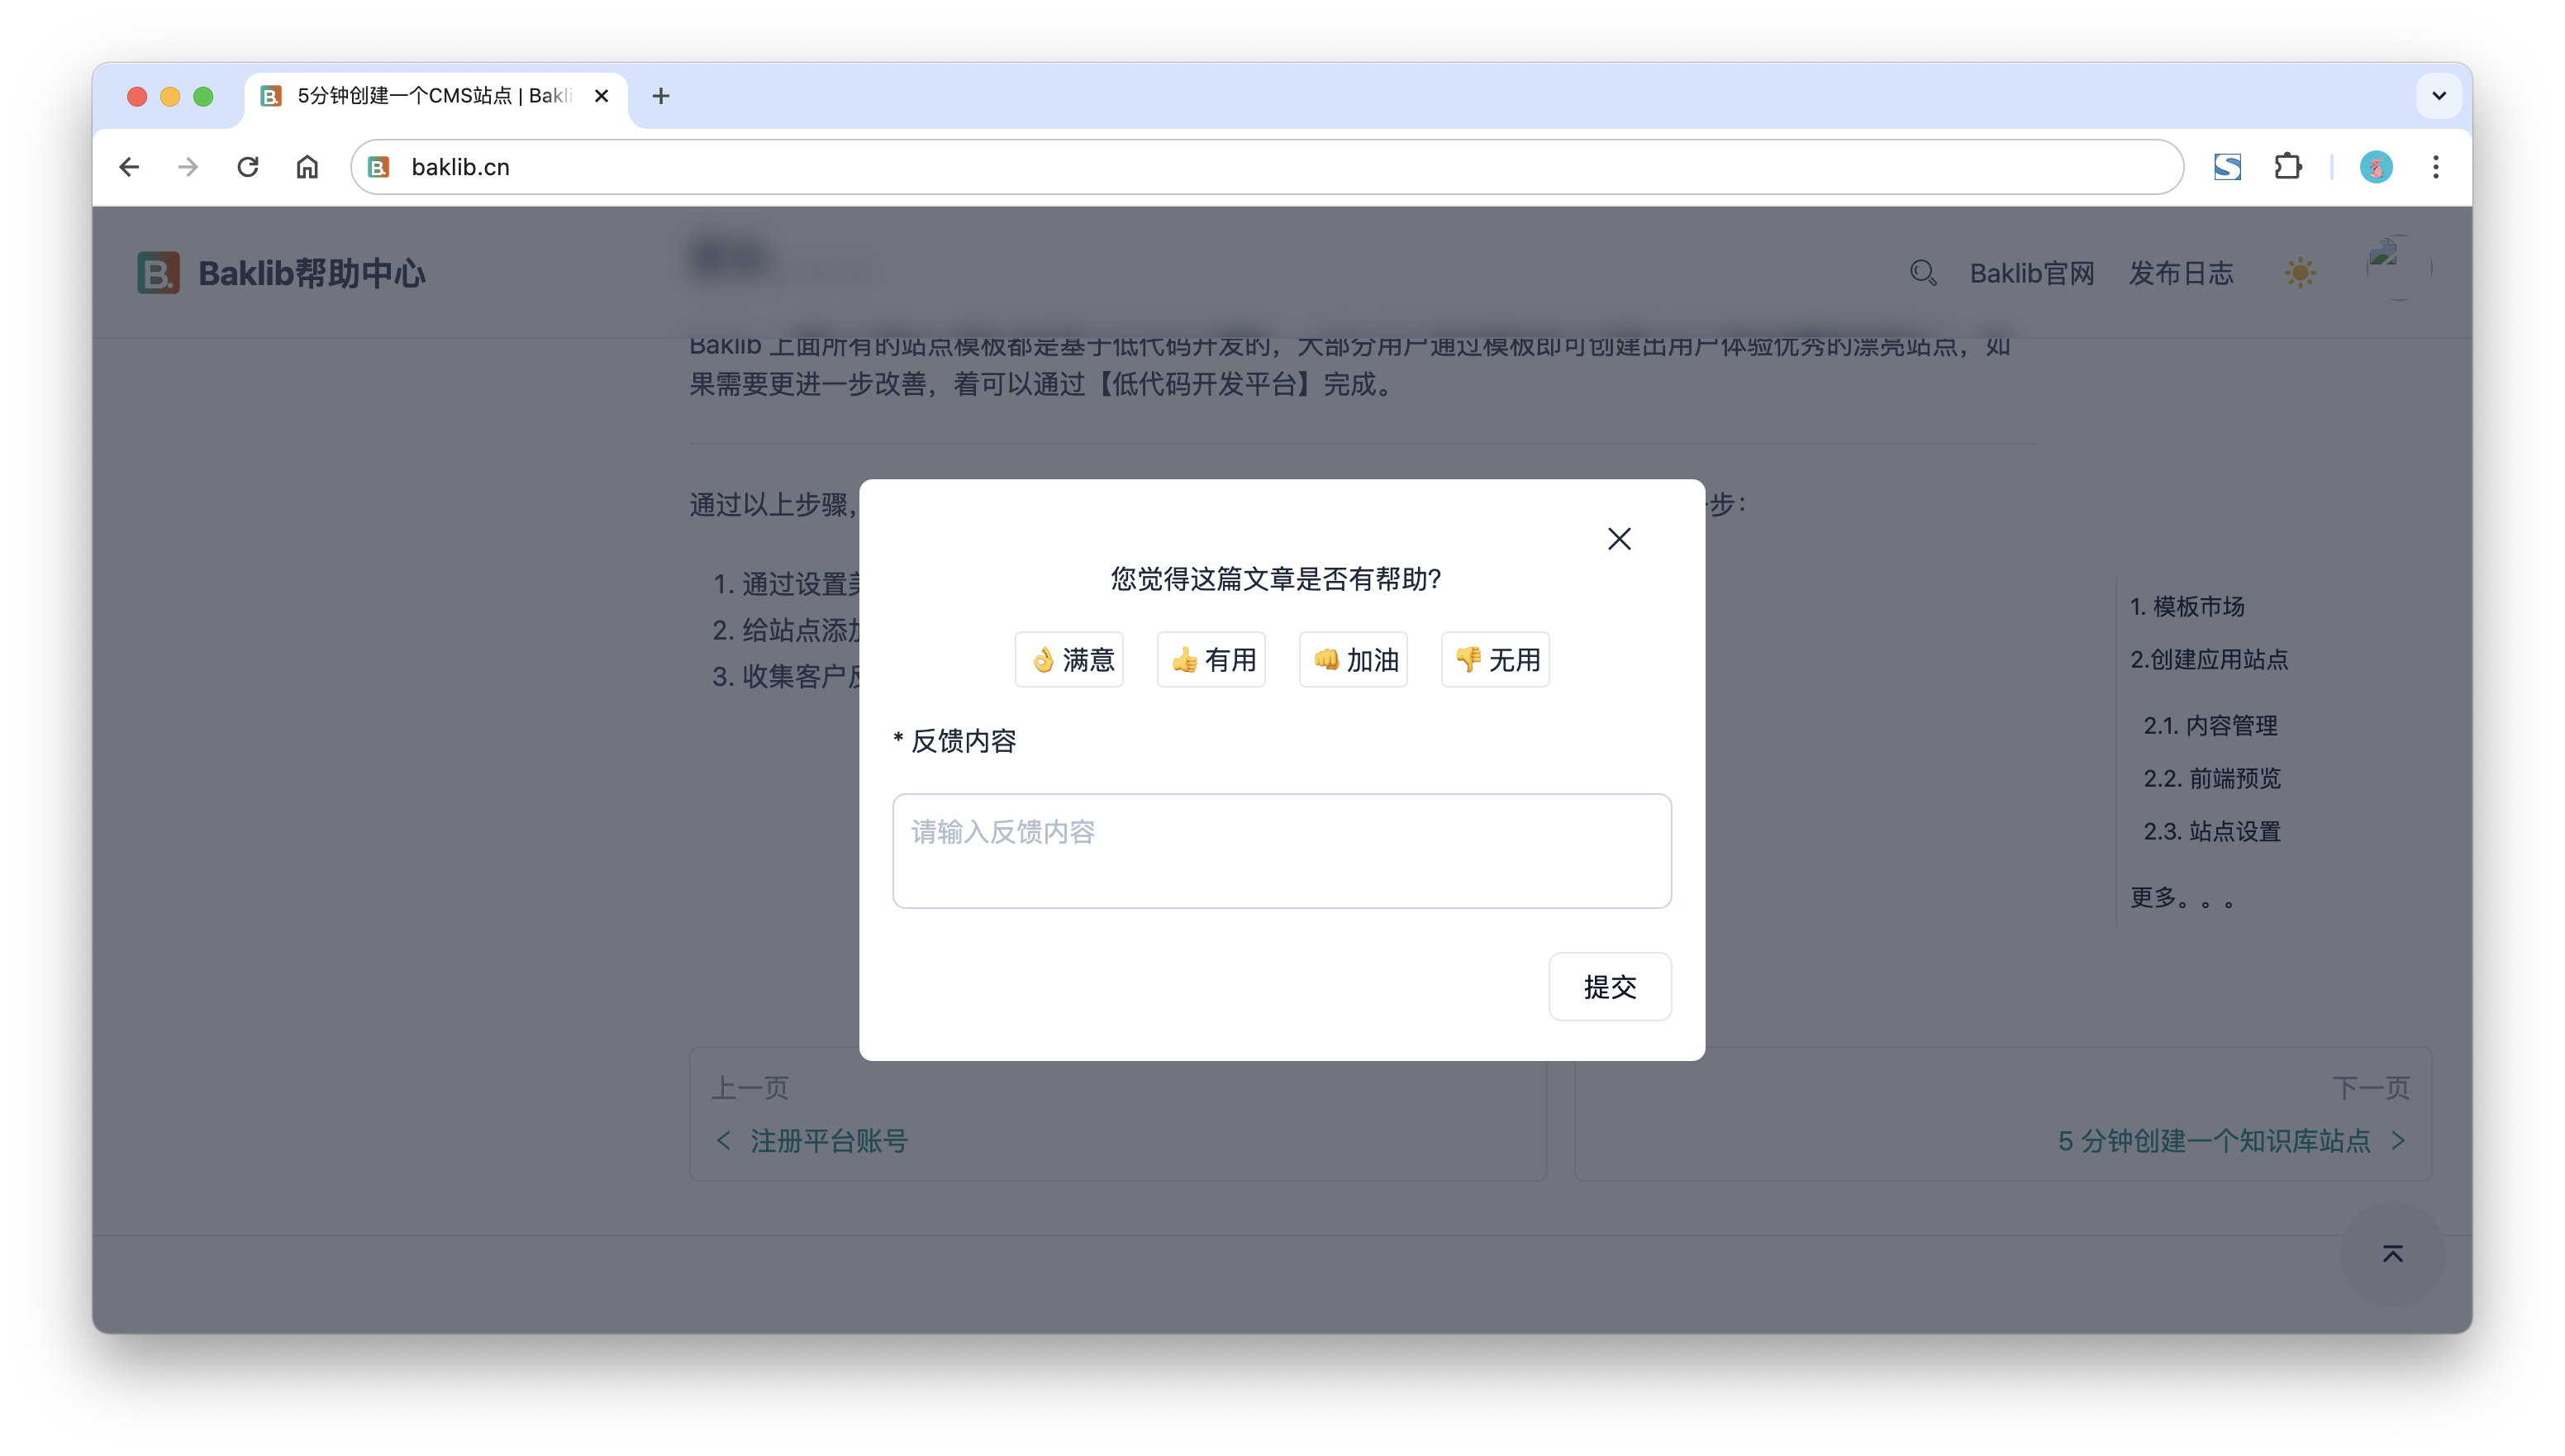Image resolution: width=2565 pixels, height=1456 pixels.
Task: Focus the 请输入反馈内容 text area
Action: (1282, 851)
